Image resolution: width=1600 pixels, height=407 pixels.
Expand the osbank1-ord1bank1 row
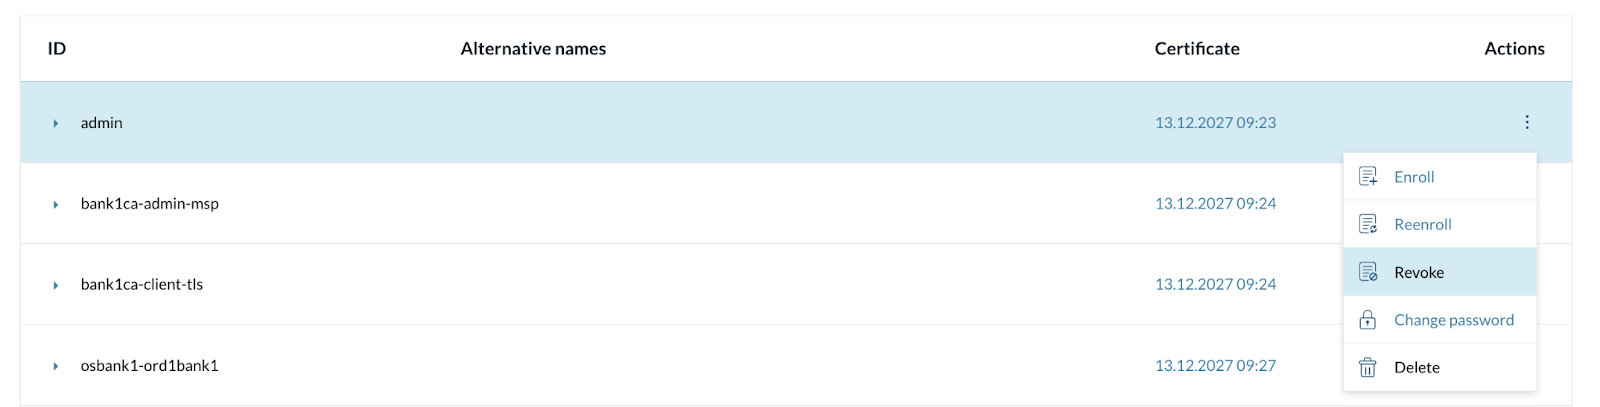(56, 366)
